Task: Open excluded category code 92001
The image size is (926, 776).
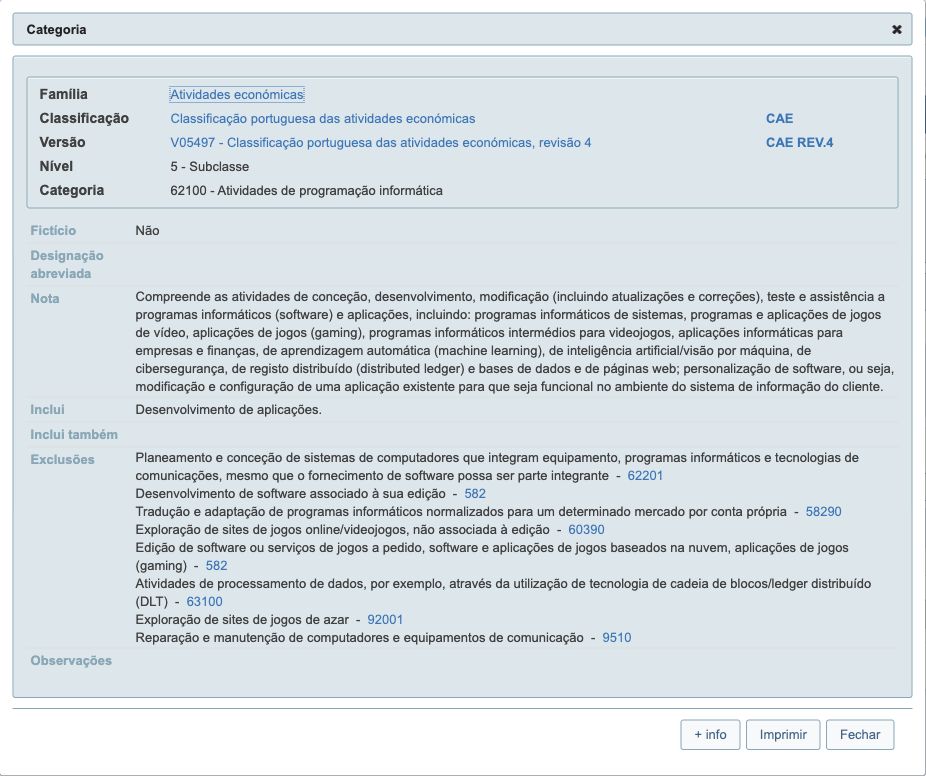Action: coord(385,620)
